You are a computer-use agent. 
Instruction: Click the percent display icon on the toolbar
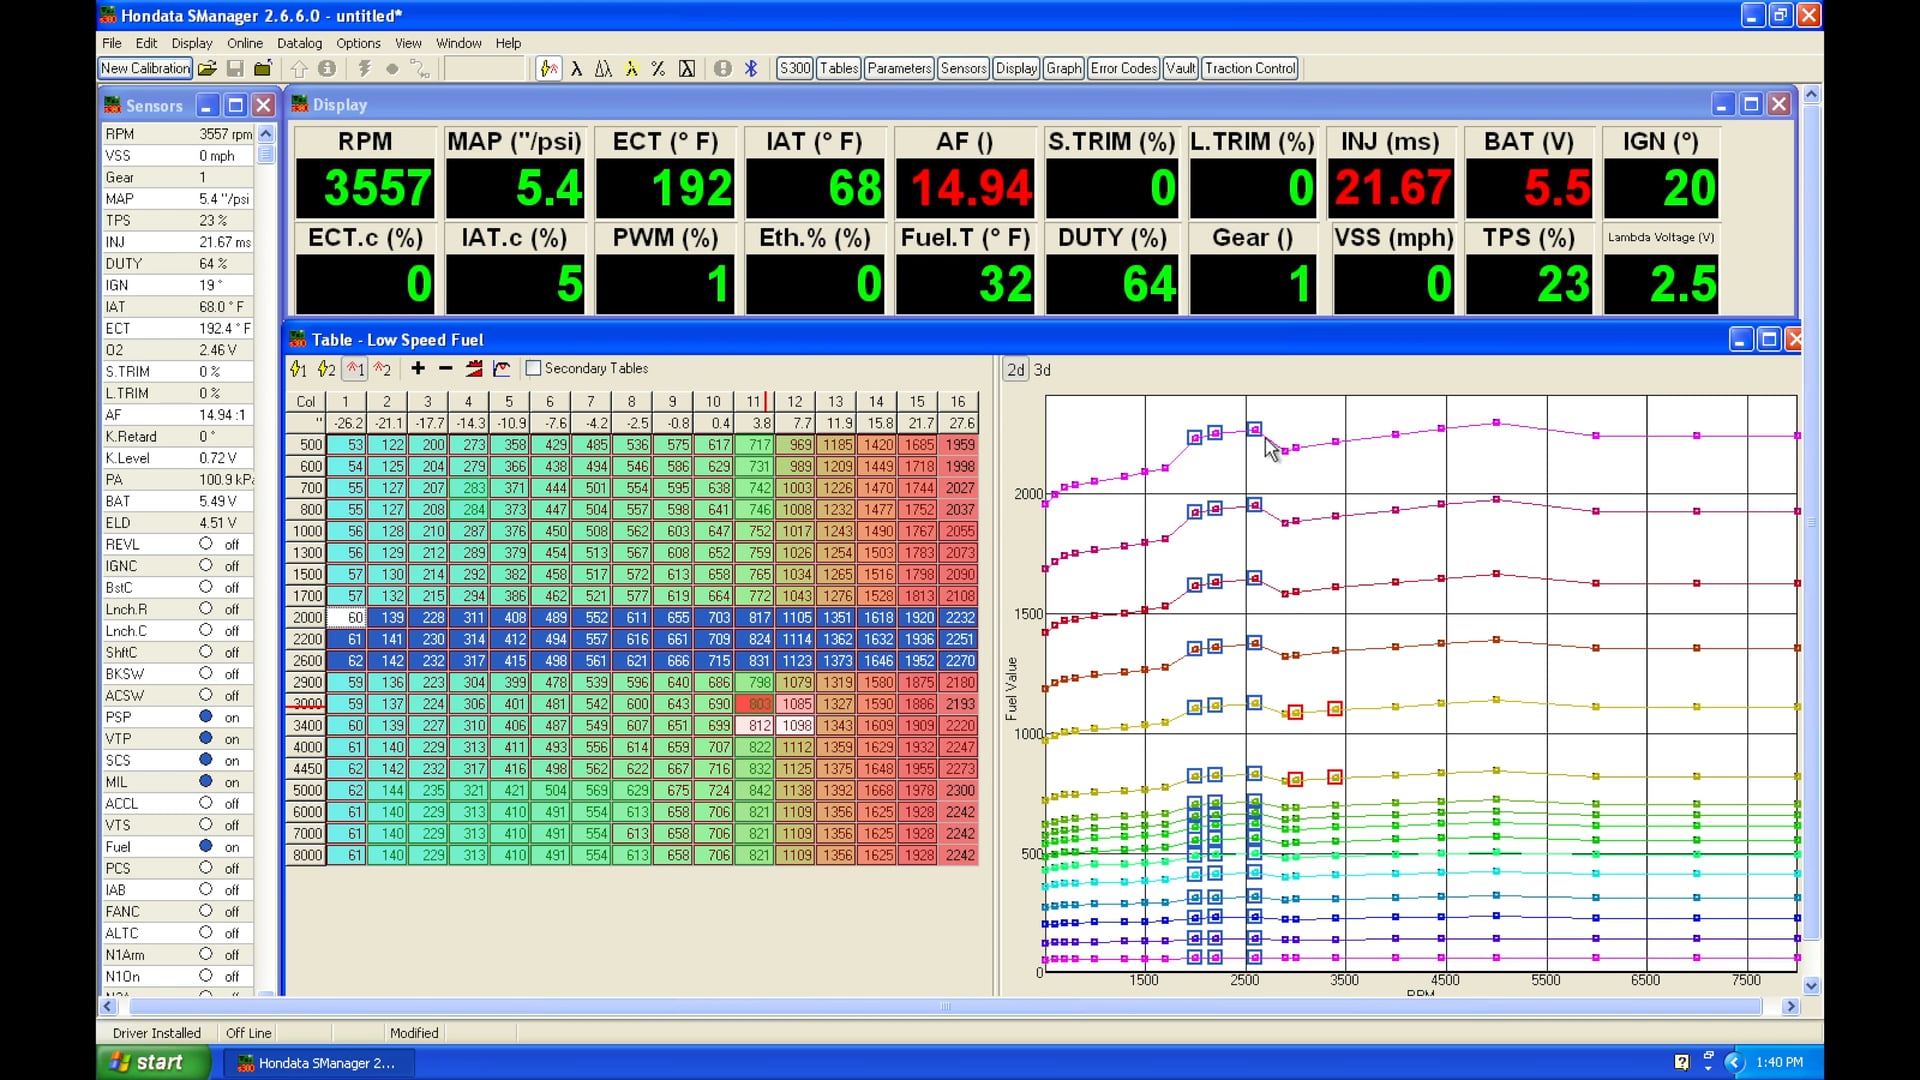coord(658,68)
